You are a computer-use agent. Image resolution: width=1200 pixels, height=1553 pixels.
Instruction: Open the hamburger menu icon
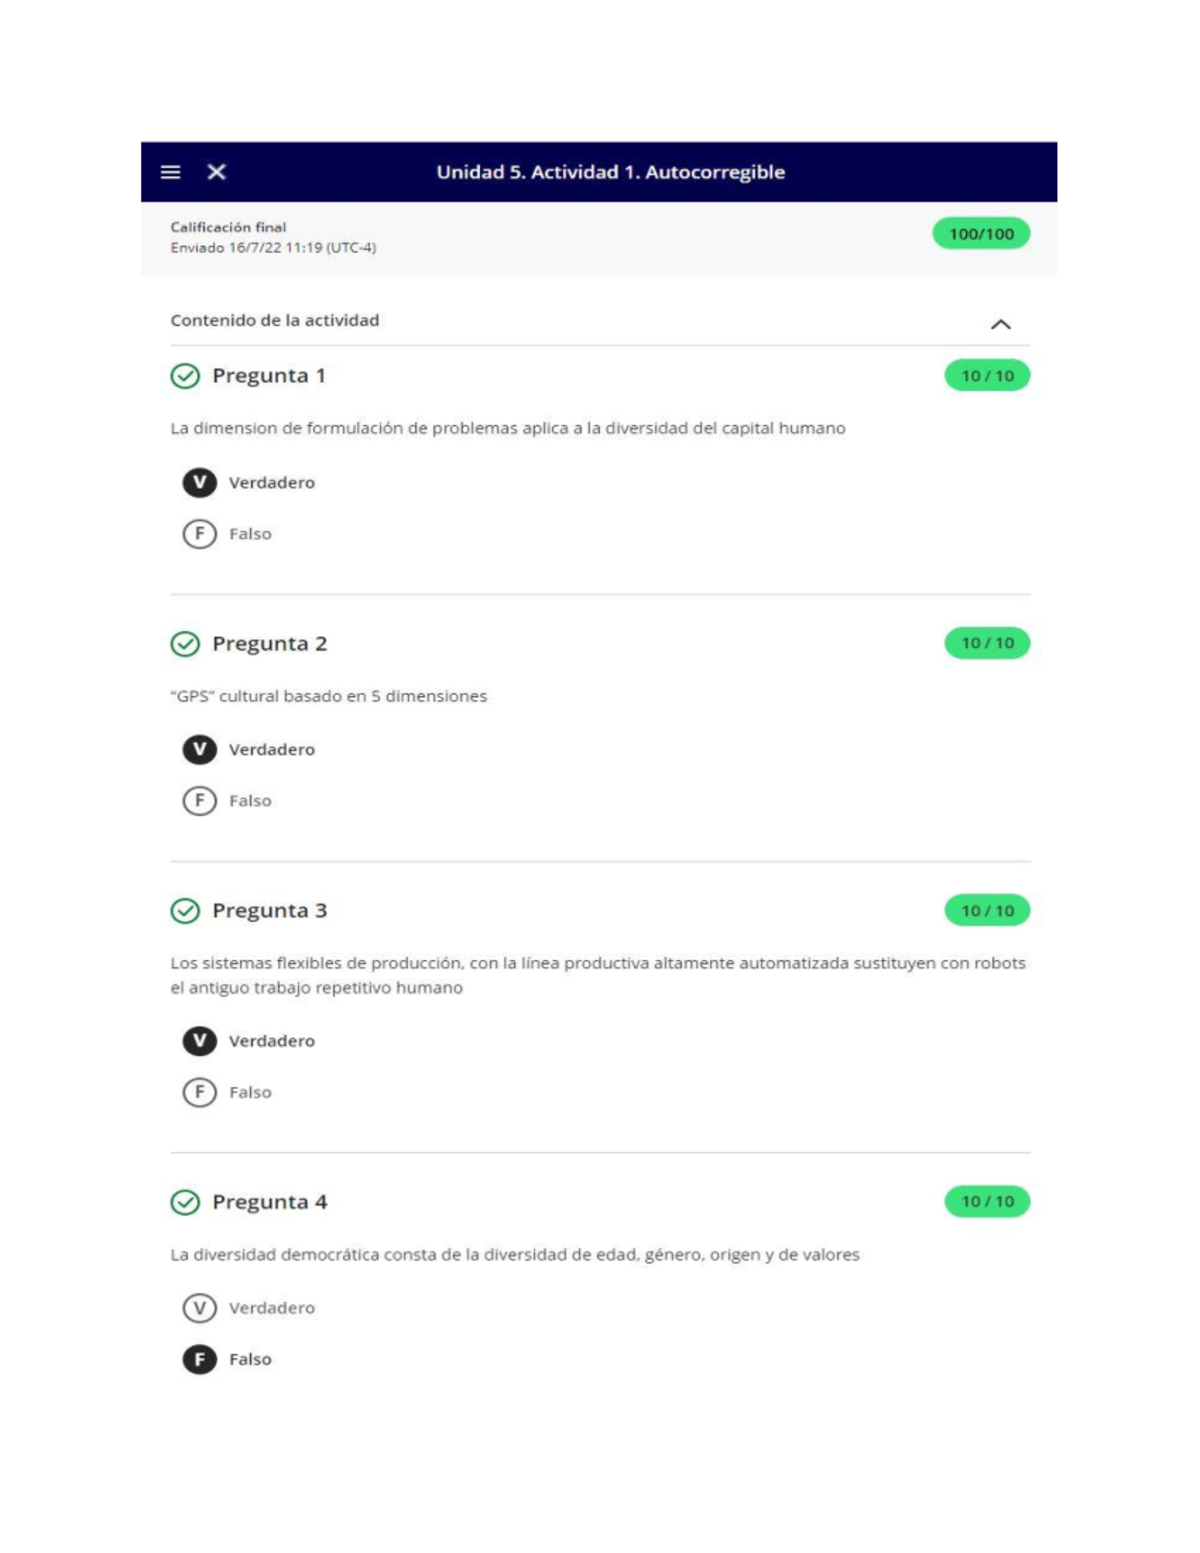[x=171, y=172]
